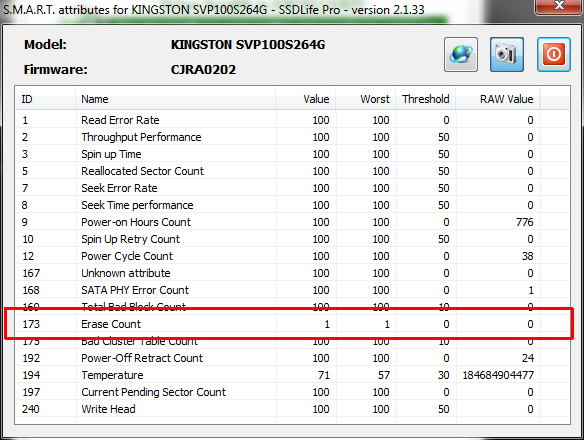Sort by the ID column header
The width and height of the screenshot is (584, 440).
(45, 99)
